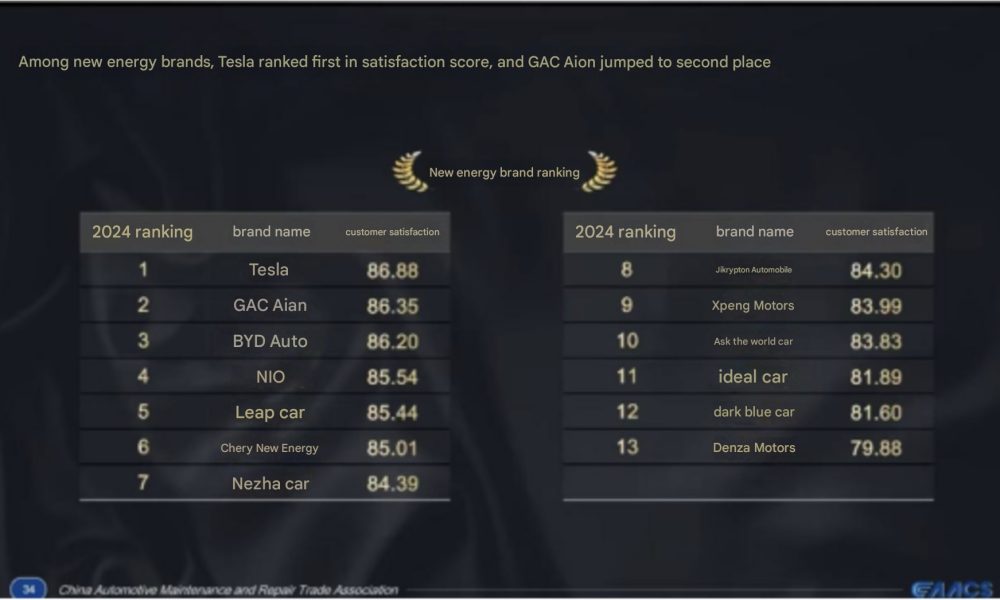Click the New energy brand ranking title
This screenshot has width=1000, height=600.
click(504, 172)
